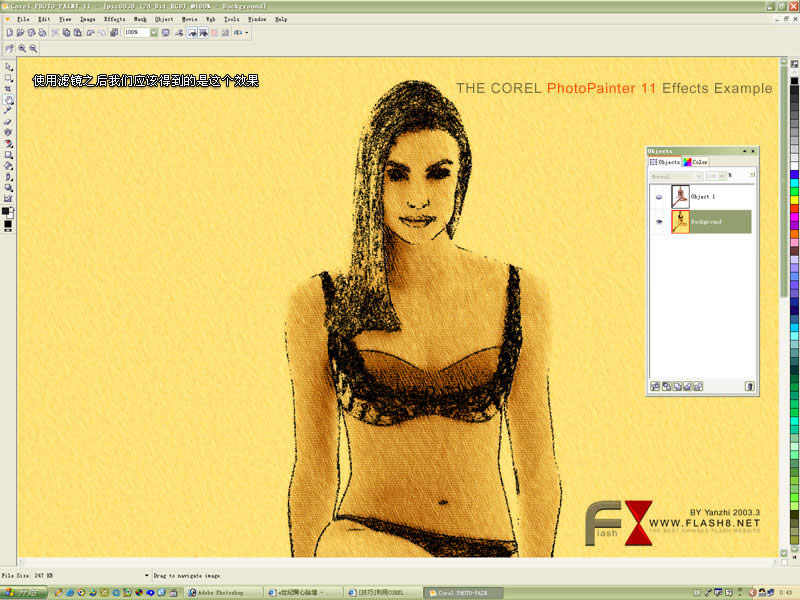800x600 pixels.
Task: Select the Rectangle Mask tool
Action: [x=8, y=78]
